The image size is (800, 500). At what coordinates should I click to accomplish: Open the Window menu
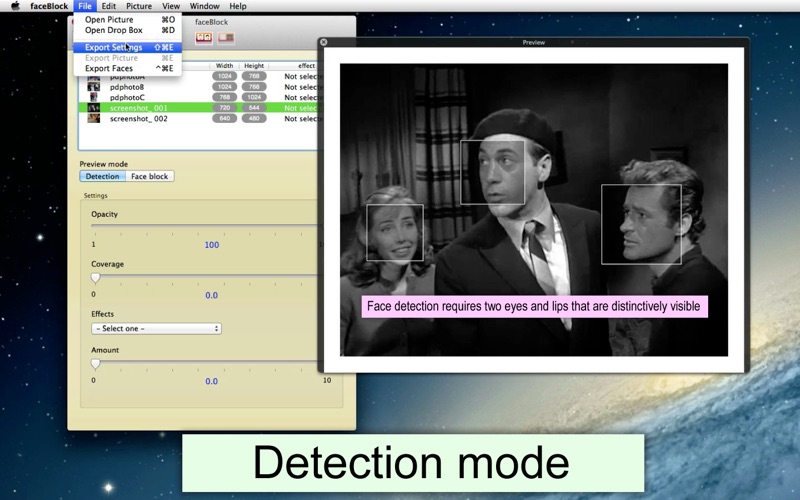pos(204,6)
